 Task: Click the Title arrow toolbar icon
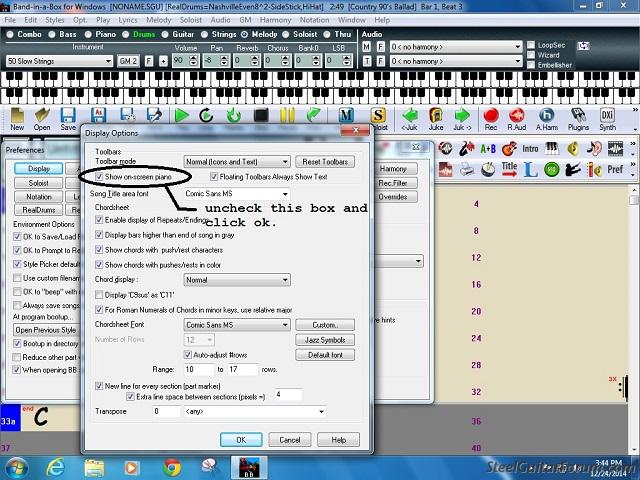[509, 169]
